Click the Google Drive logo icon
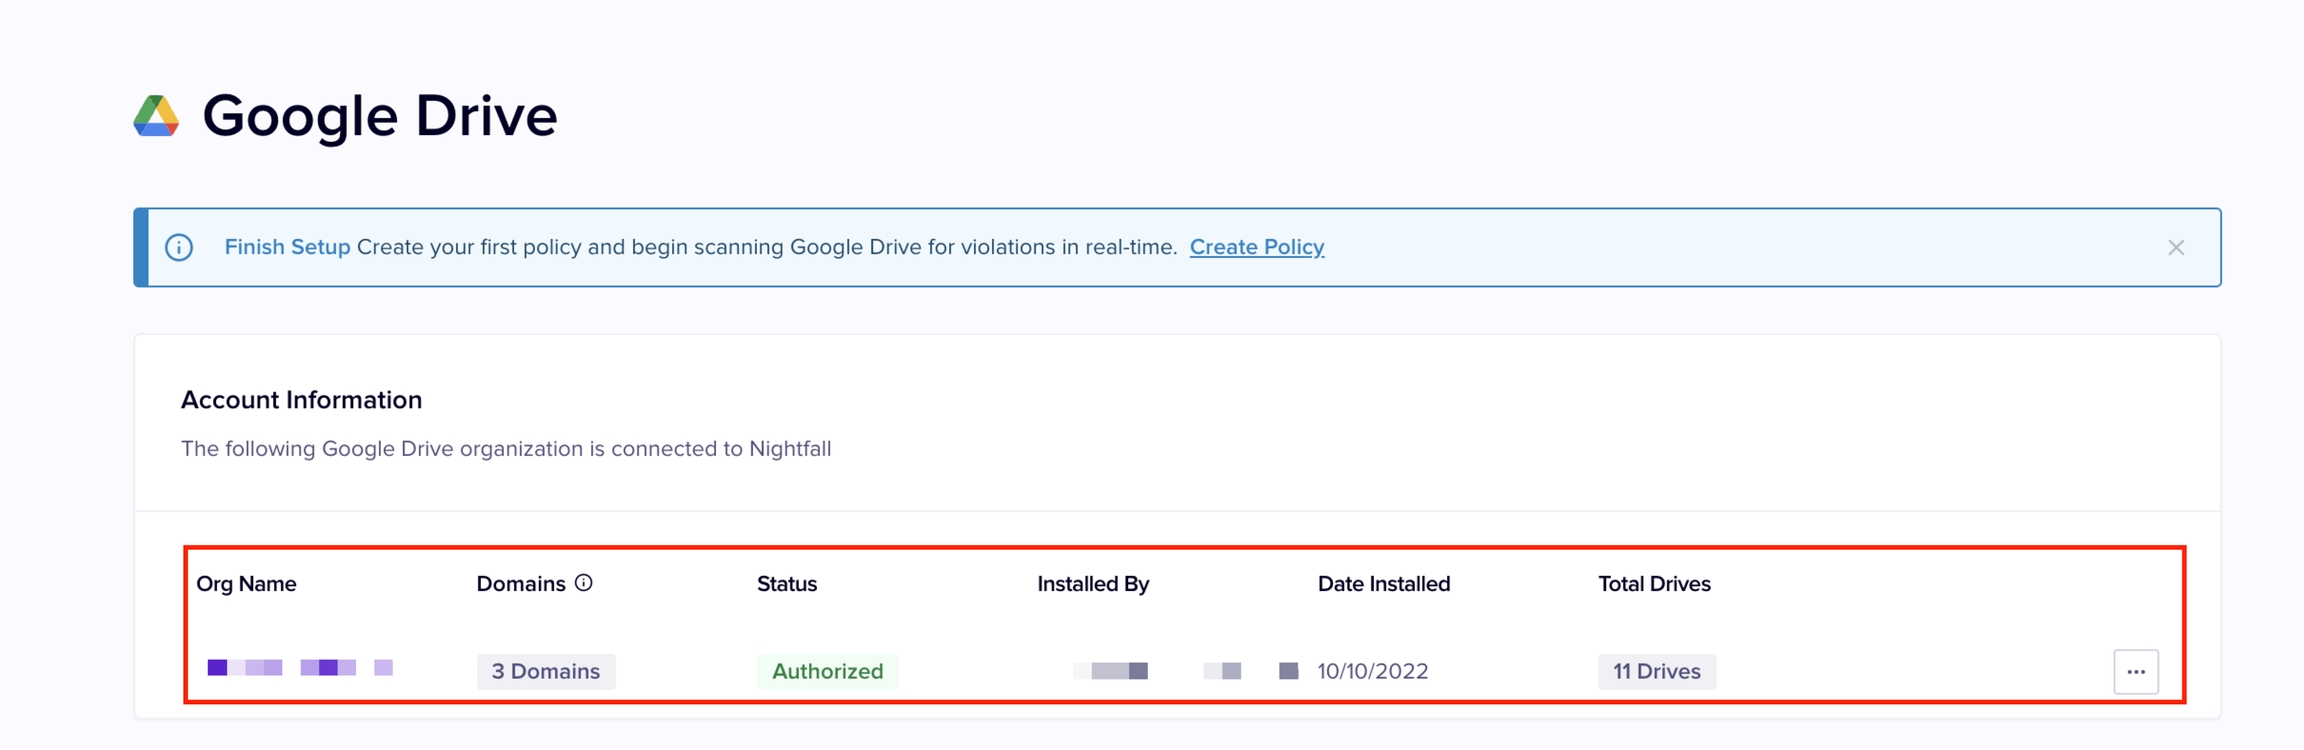Image resolution: width=2304 pixels, height=750 pixels. (156, 116)
